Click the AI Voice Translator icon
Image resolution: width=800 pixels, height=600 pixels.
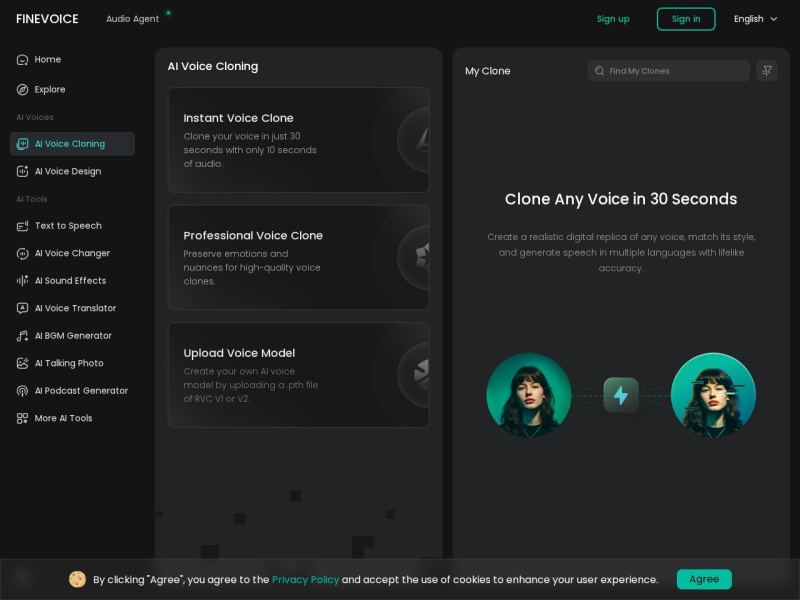pyautogui.click(x=22, y=308)
